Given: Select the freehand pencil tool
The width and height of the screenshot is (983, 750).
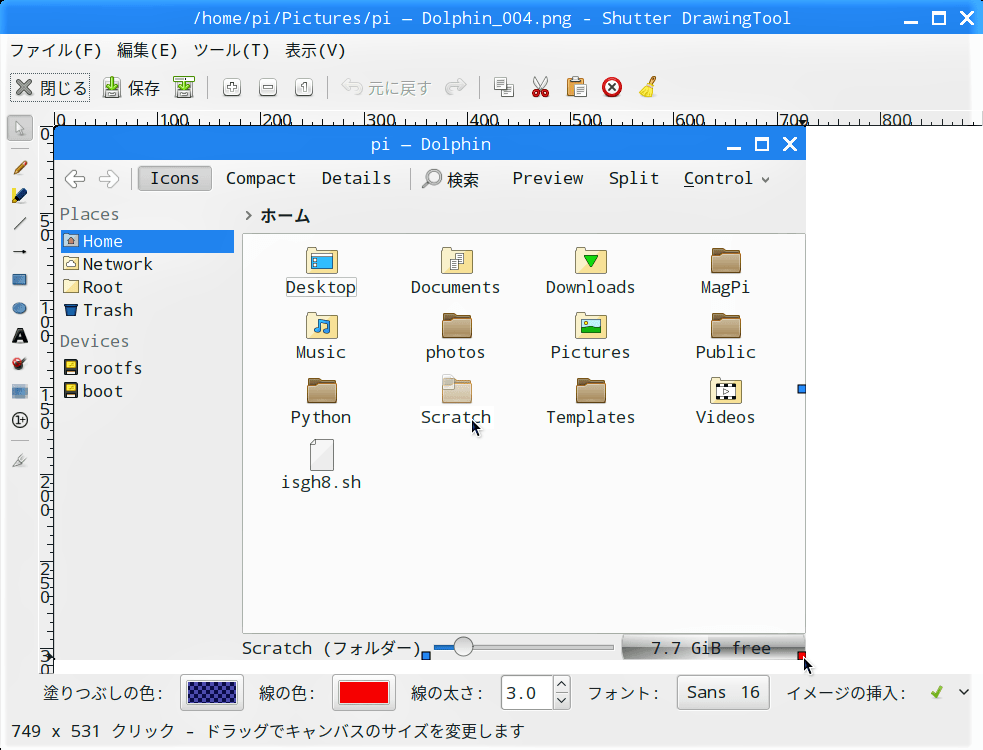Looking at the screenshot, I should 20,167.
